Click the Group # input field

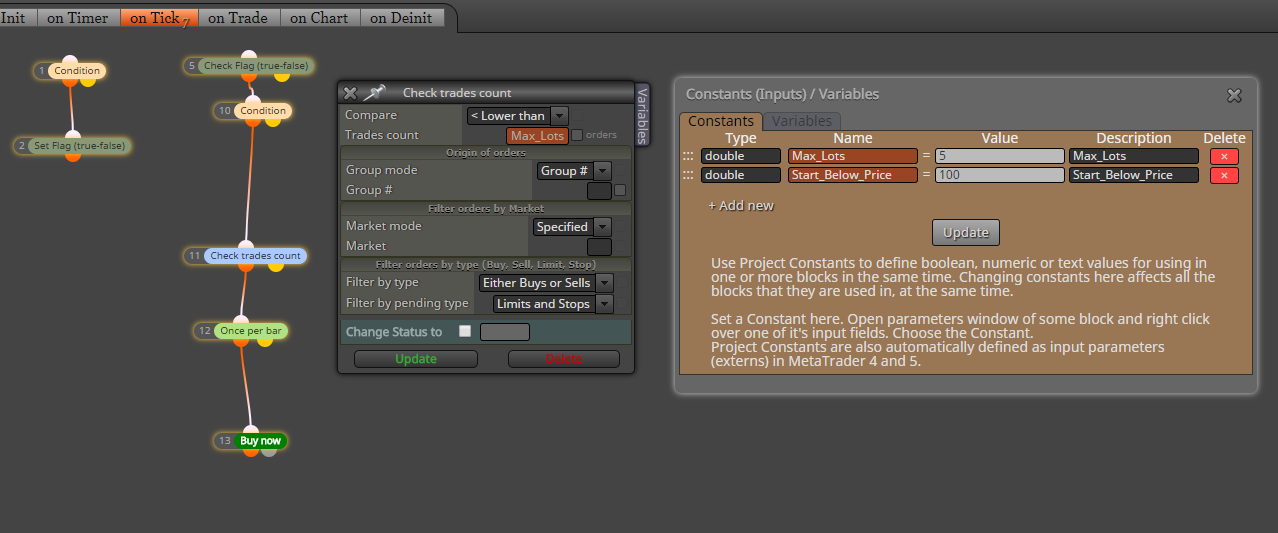[x=599, y=190]
